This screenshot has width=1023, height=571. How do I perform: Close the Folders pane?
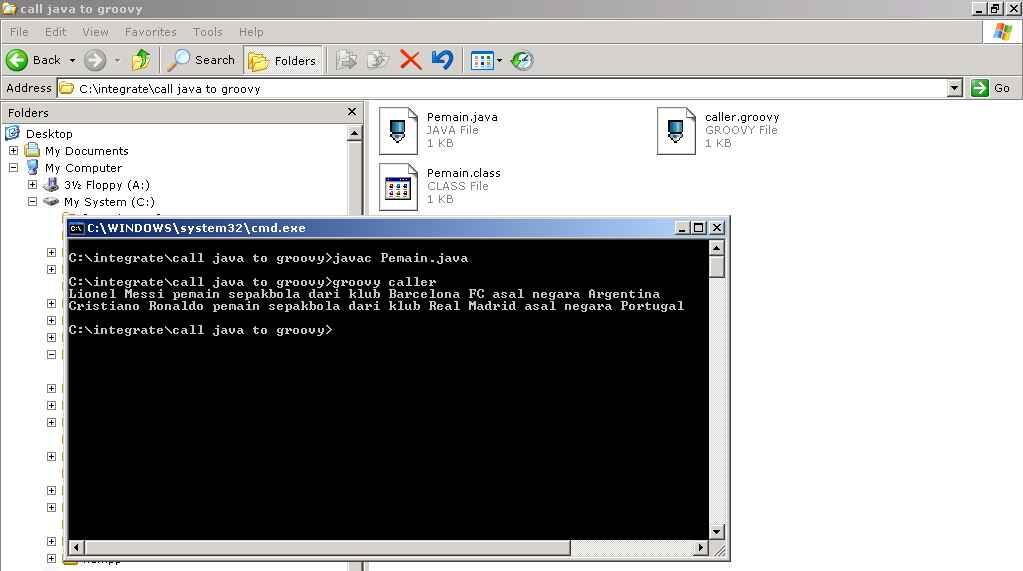pyautogui.click(x=352, y=112)
